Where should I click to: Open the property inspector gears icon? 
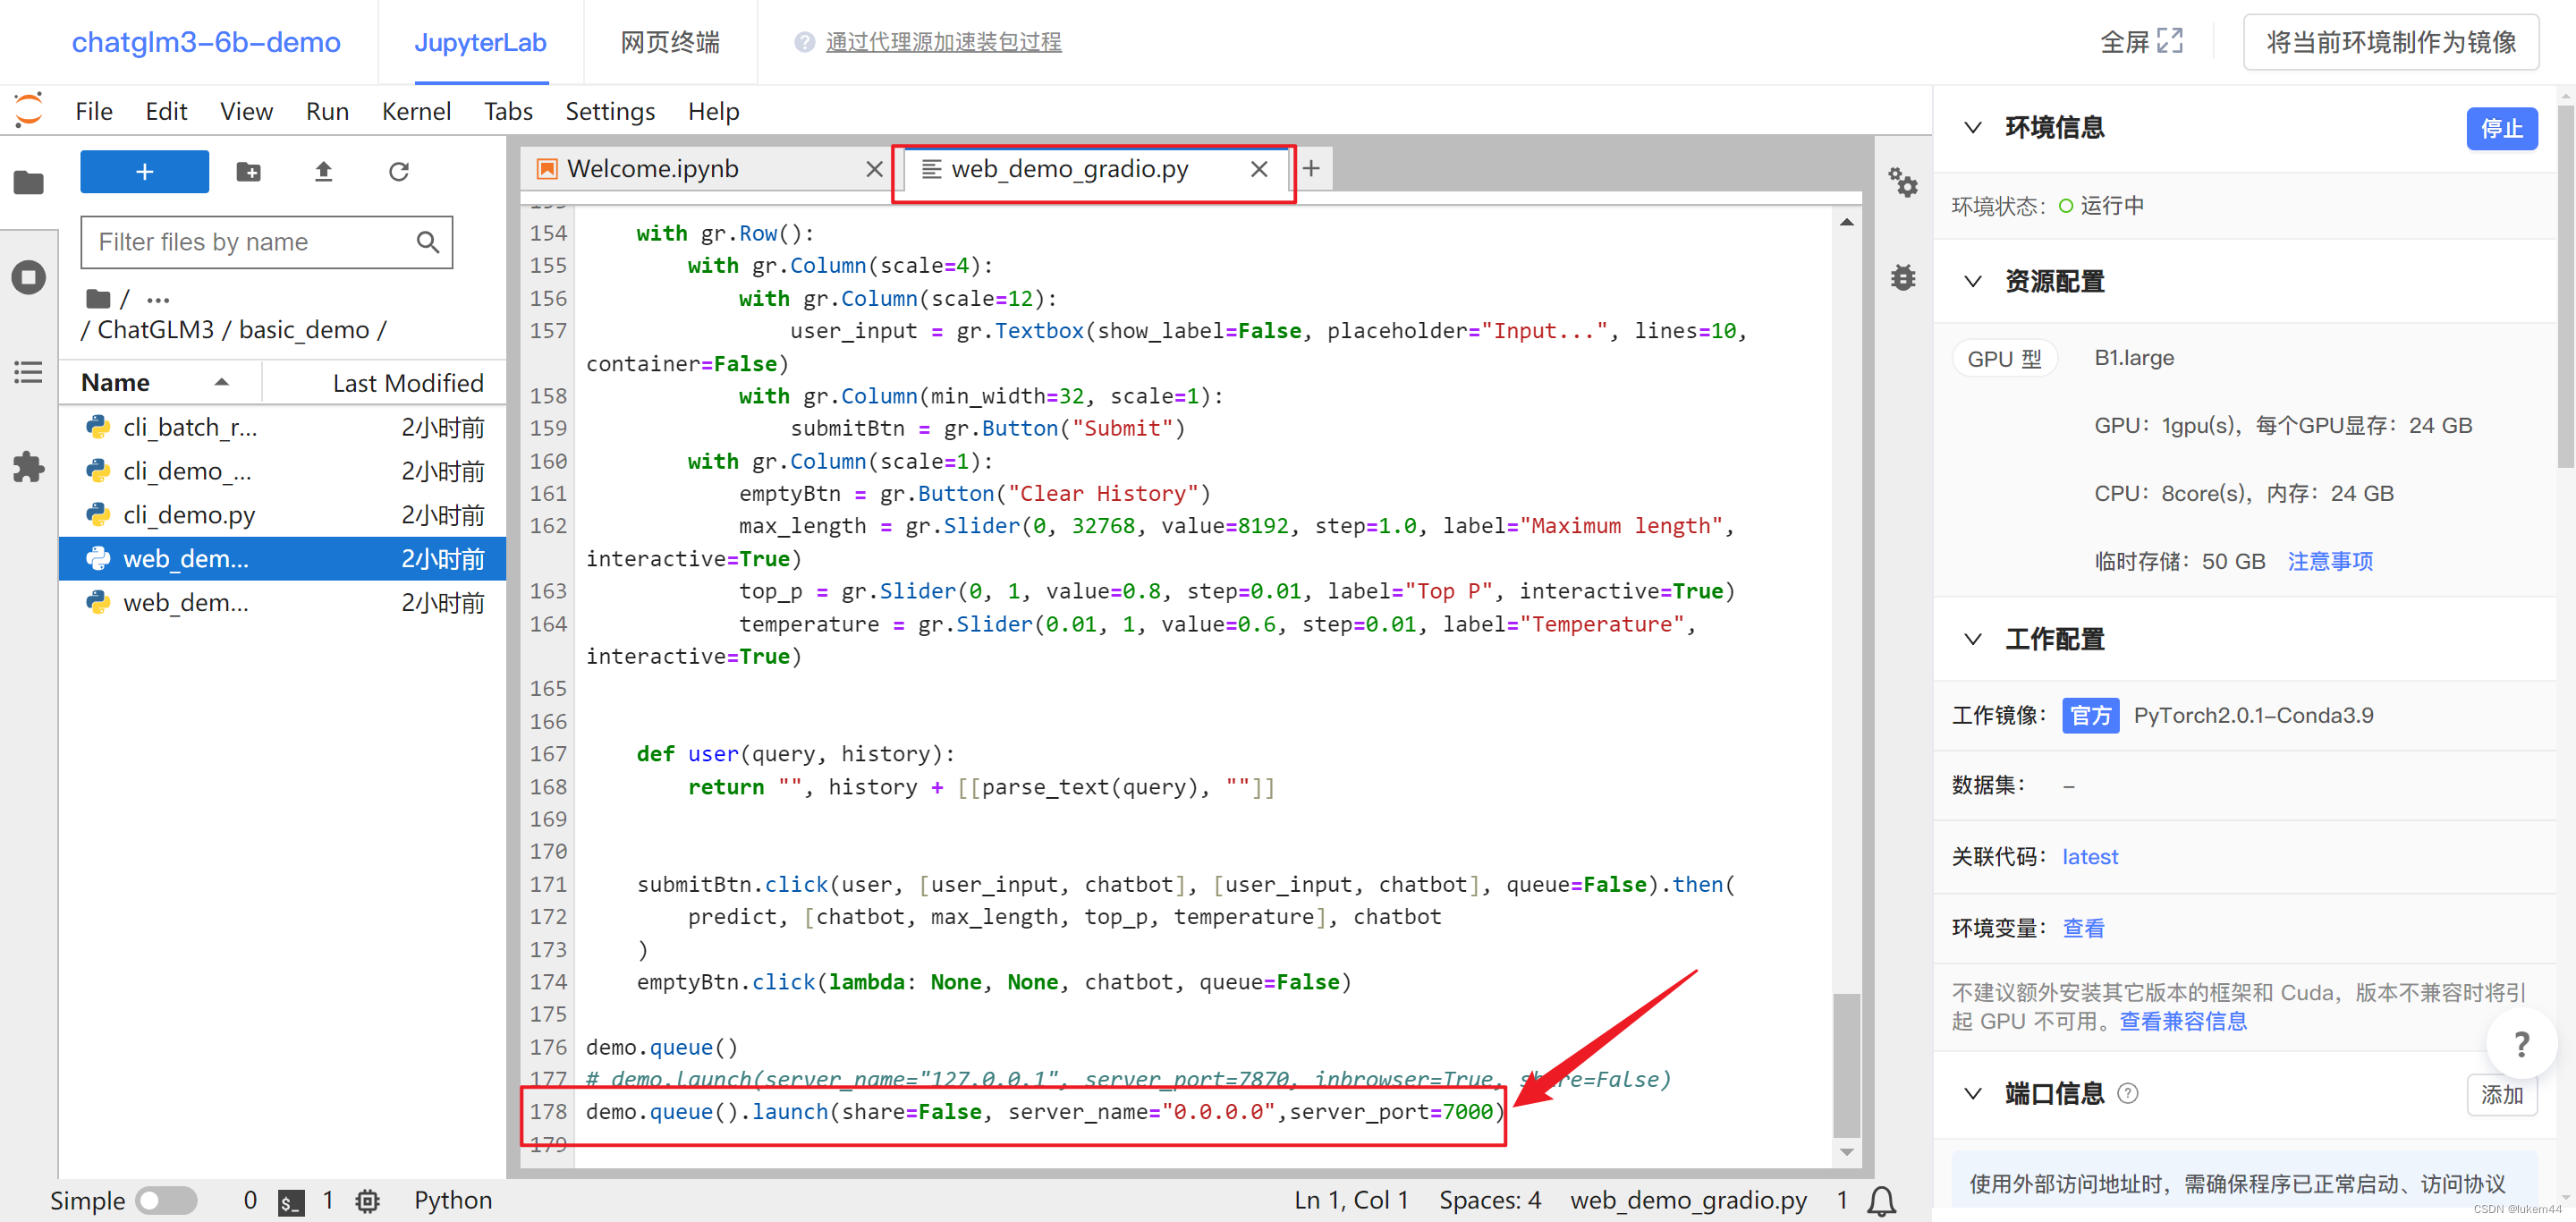pyautogui.click(x=1902, y=182)
